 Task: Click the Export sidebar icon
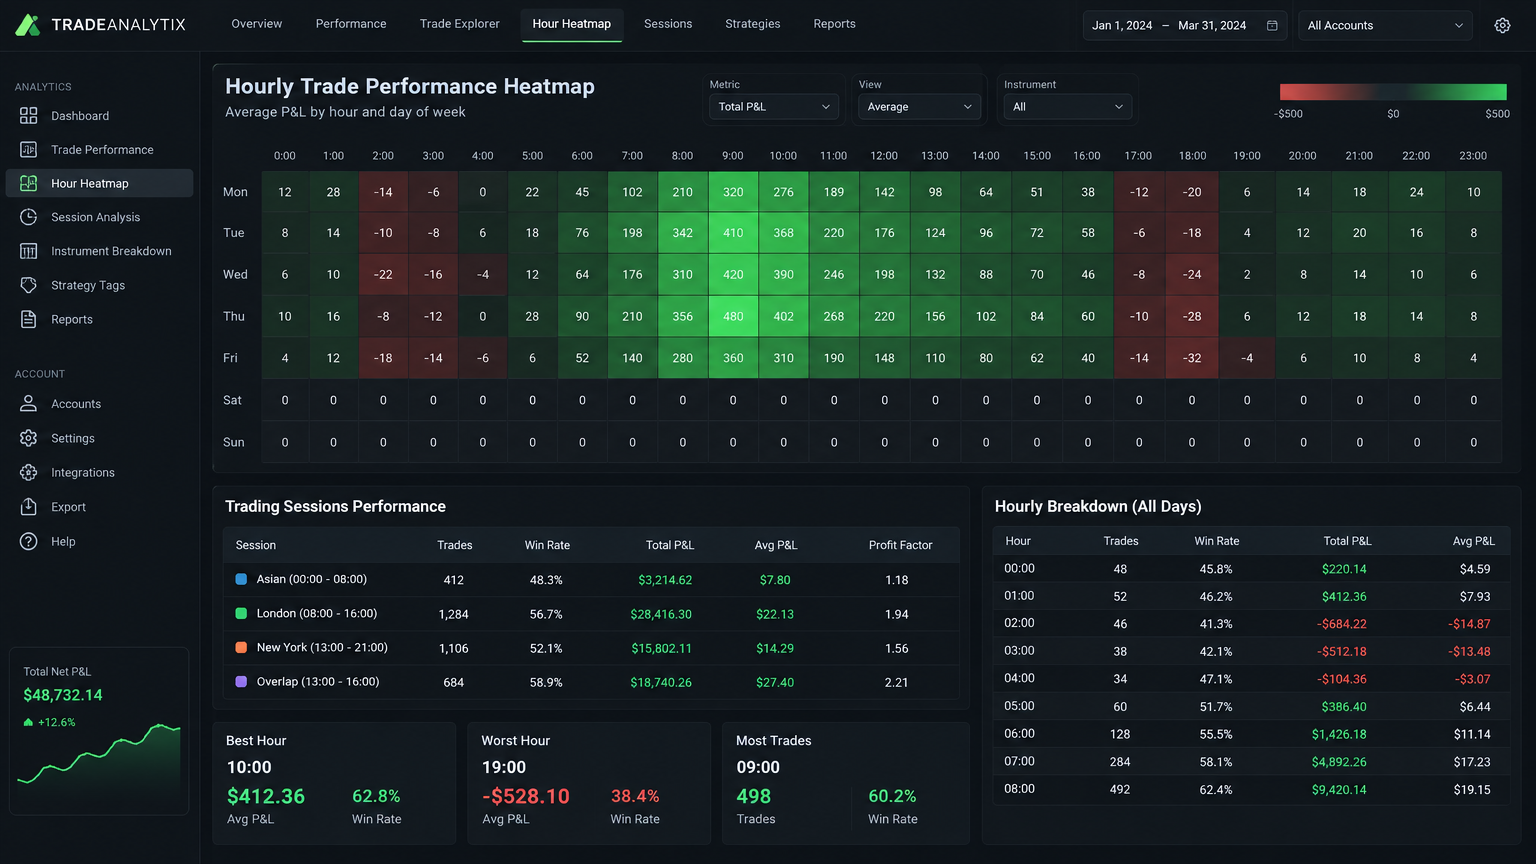tap(29, 507)
